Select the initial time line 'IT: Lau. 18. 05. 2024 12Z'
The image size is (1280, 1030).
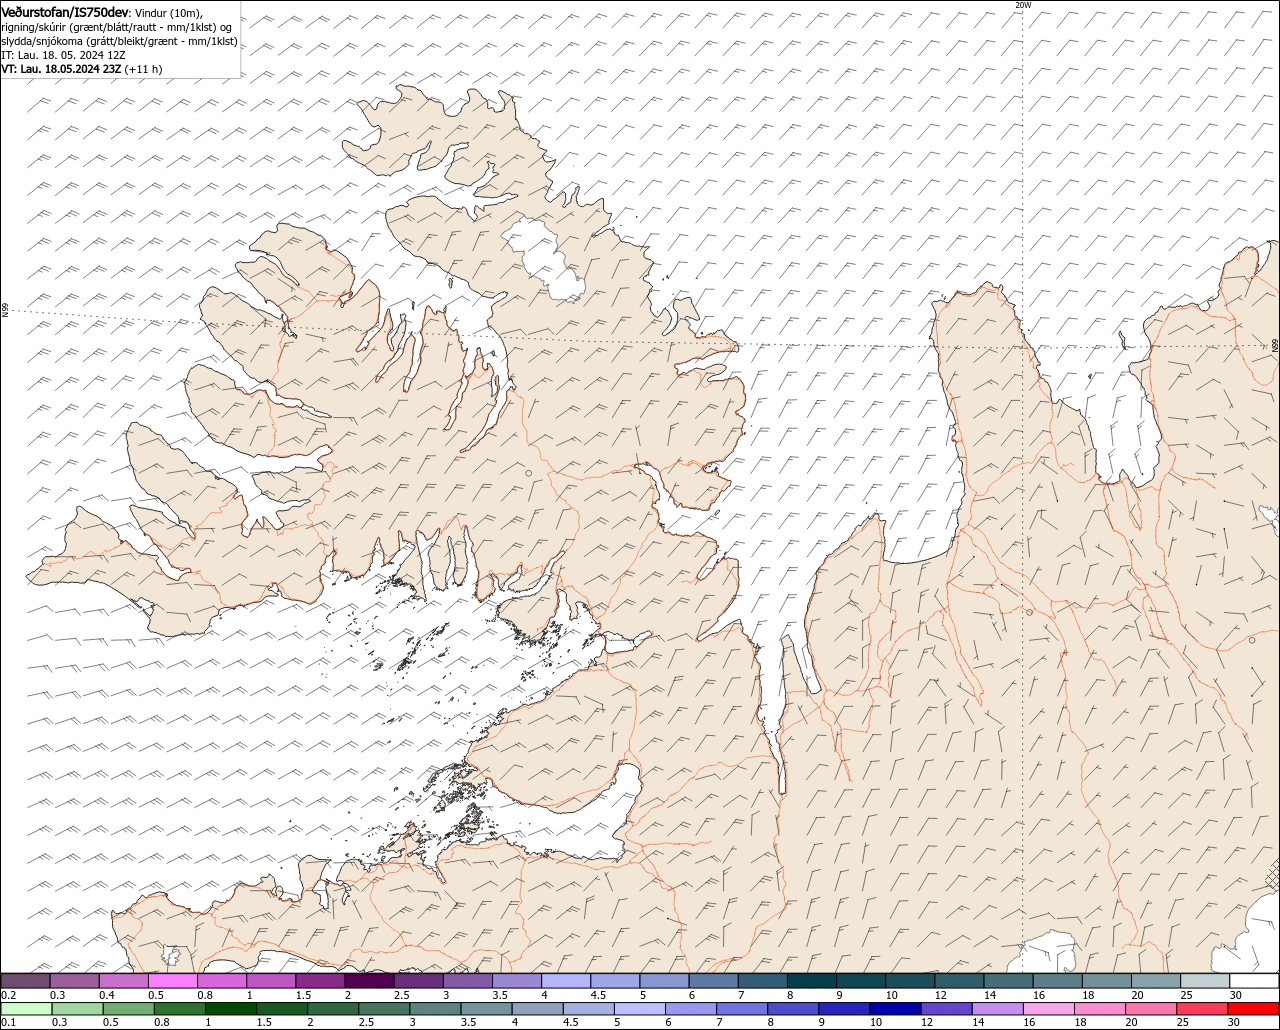point(64,55)
